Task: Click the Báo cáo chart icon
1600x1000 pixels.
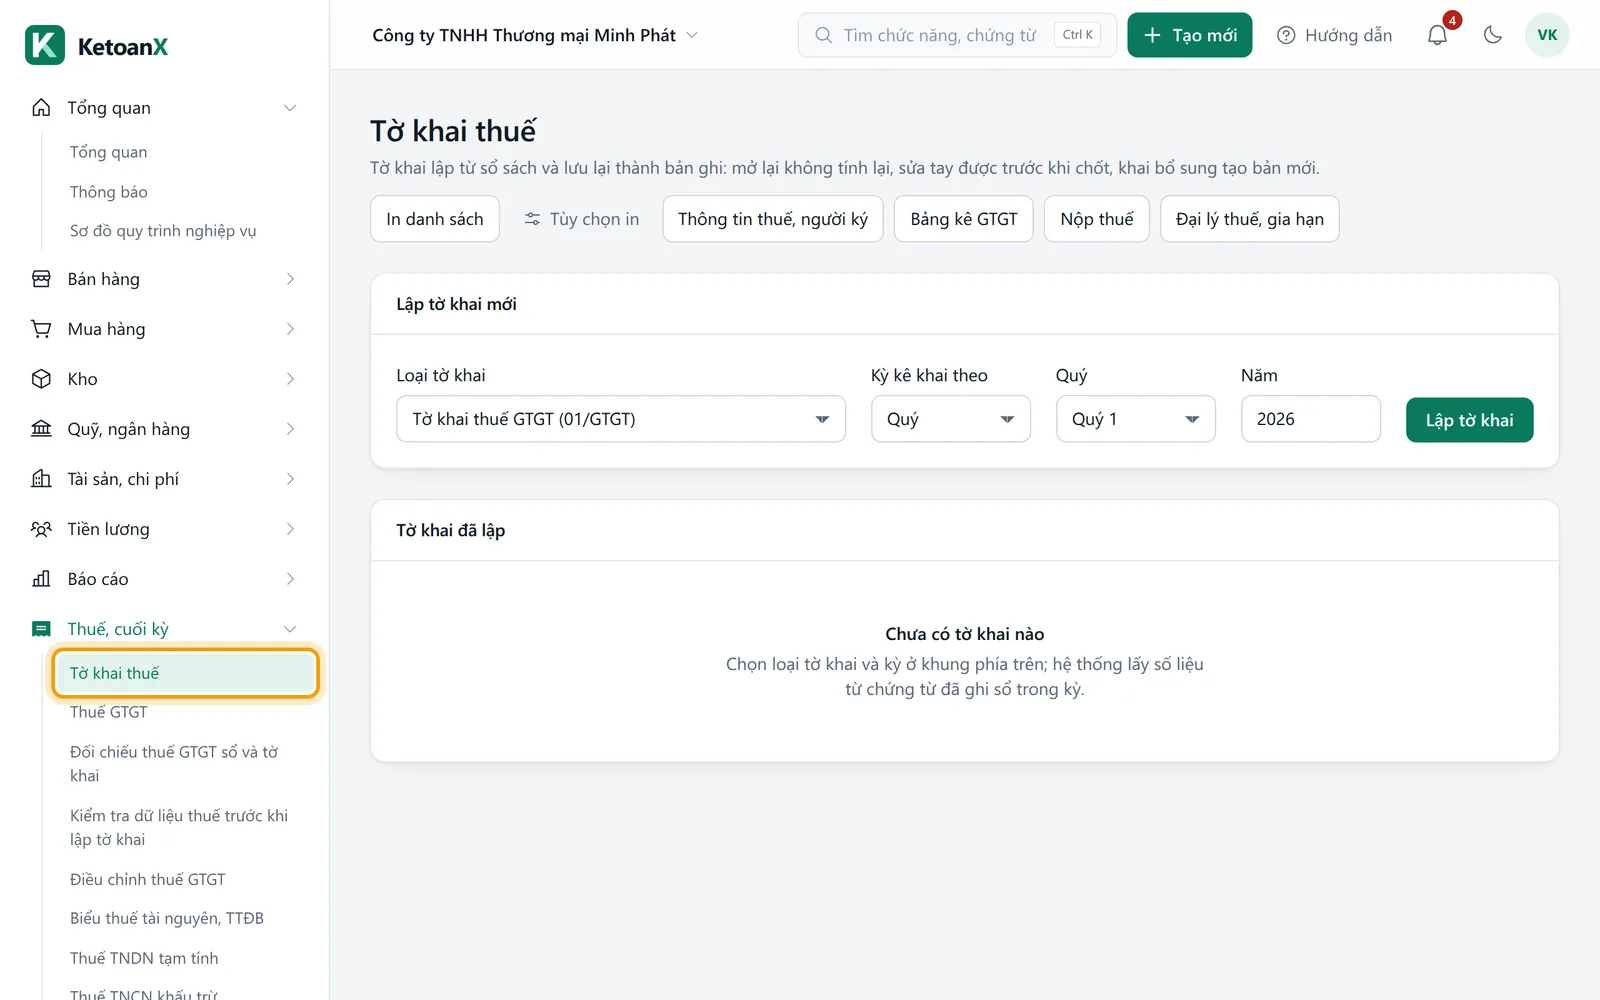Action: (x=41, y=579)
